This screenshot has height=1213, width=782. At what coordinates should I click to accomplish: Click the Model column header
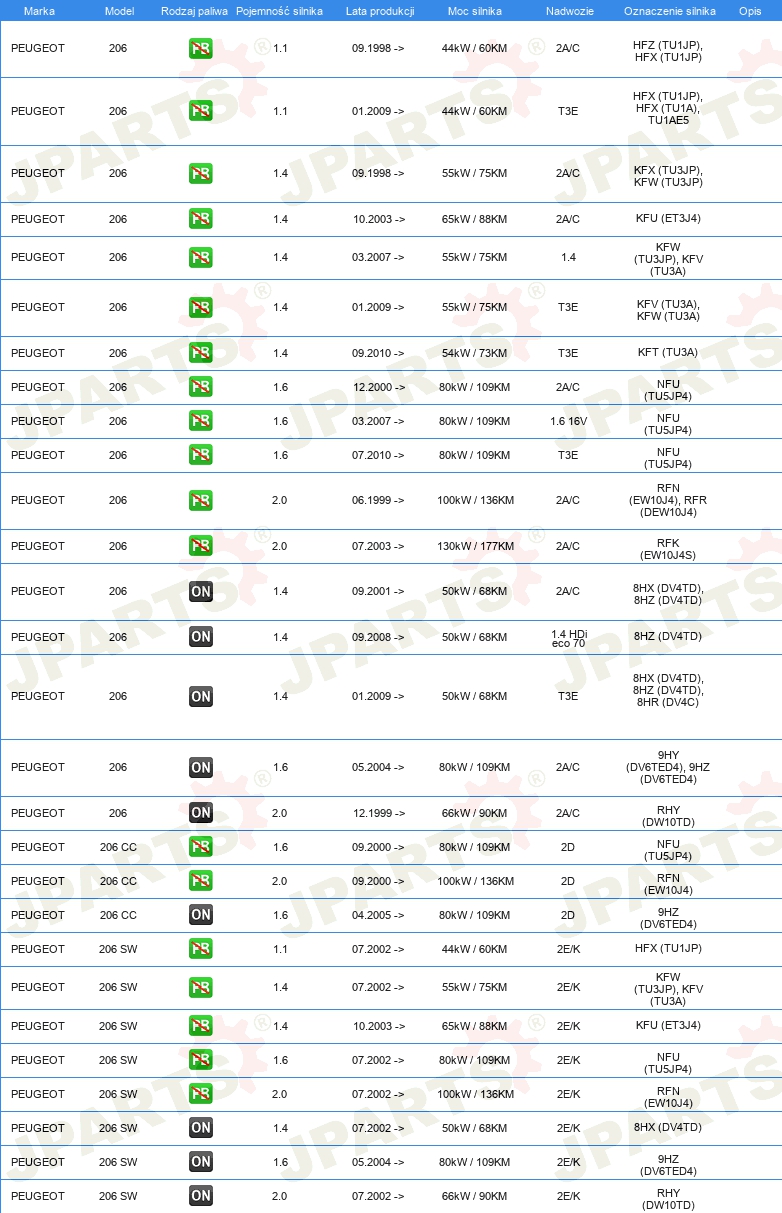[119, 10]
